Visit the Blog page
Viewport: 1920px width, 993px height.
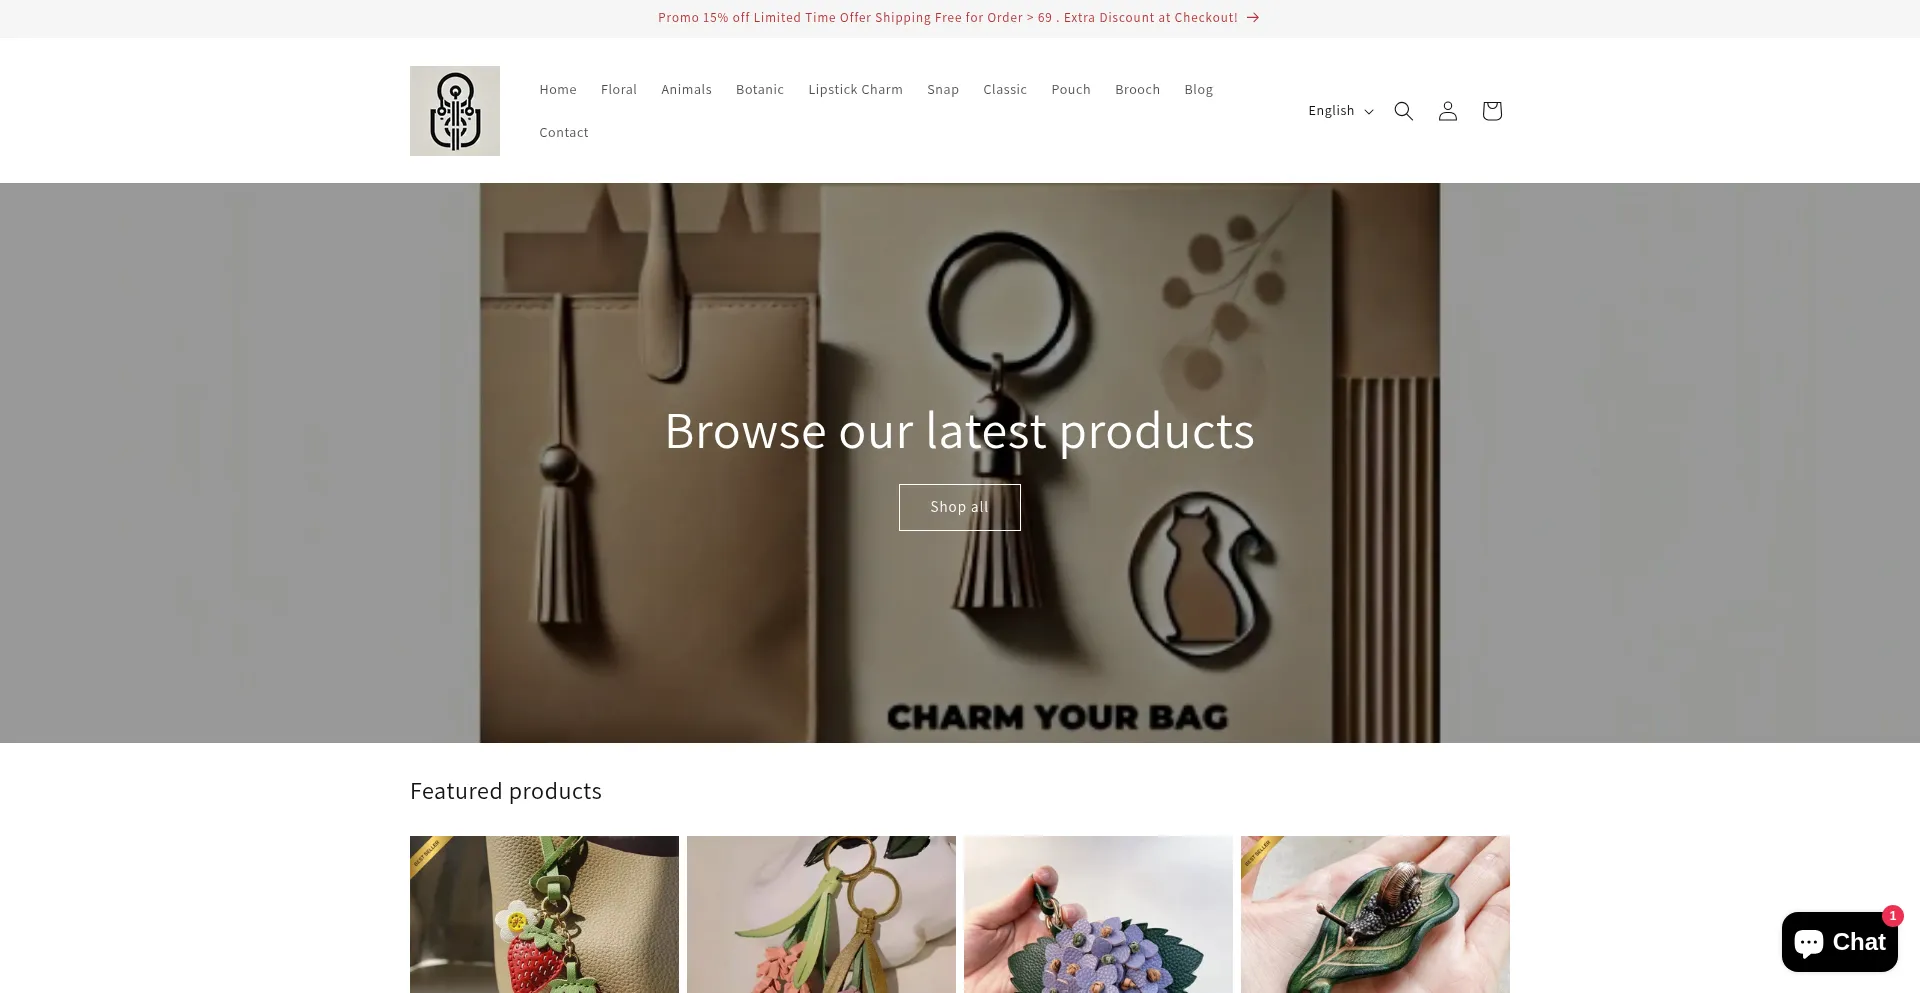coord(1198,90)
